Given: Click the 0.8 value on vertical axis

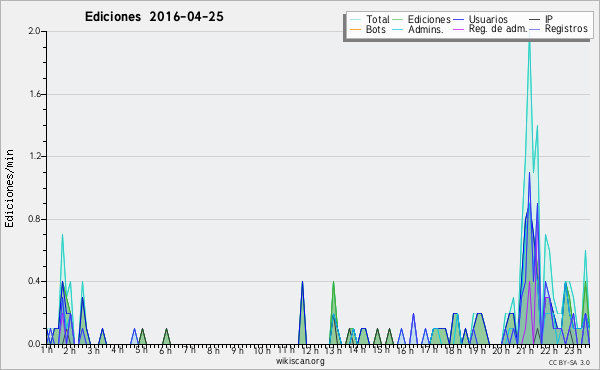Looking at the screenshot, I should (35, 219).
